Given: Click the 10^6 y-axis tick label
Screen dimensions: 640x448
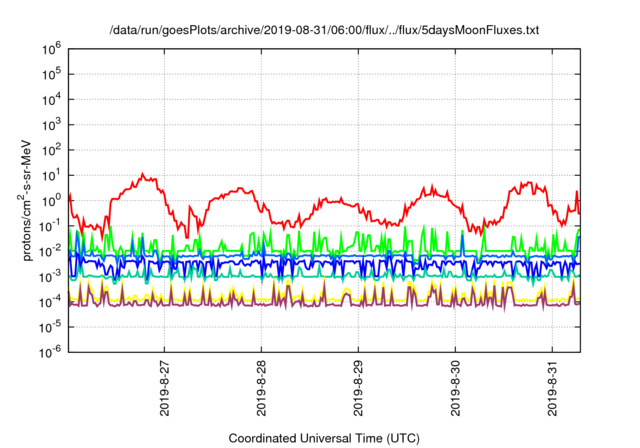Looking at the screenshot, I should click(51, 50).
